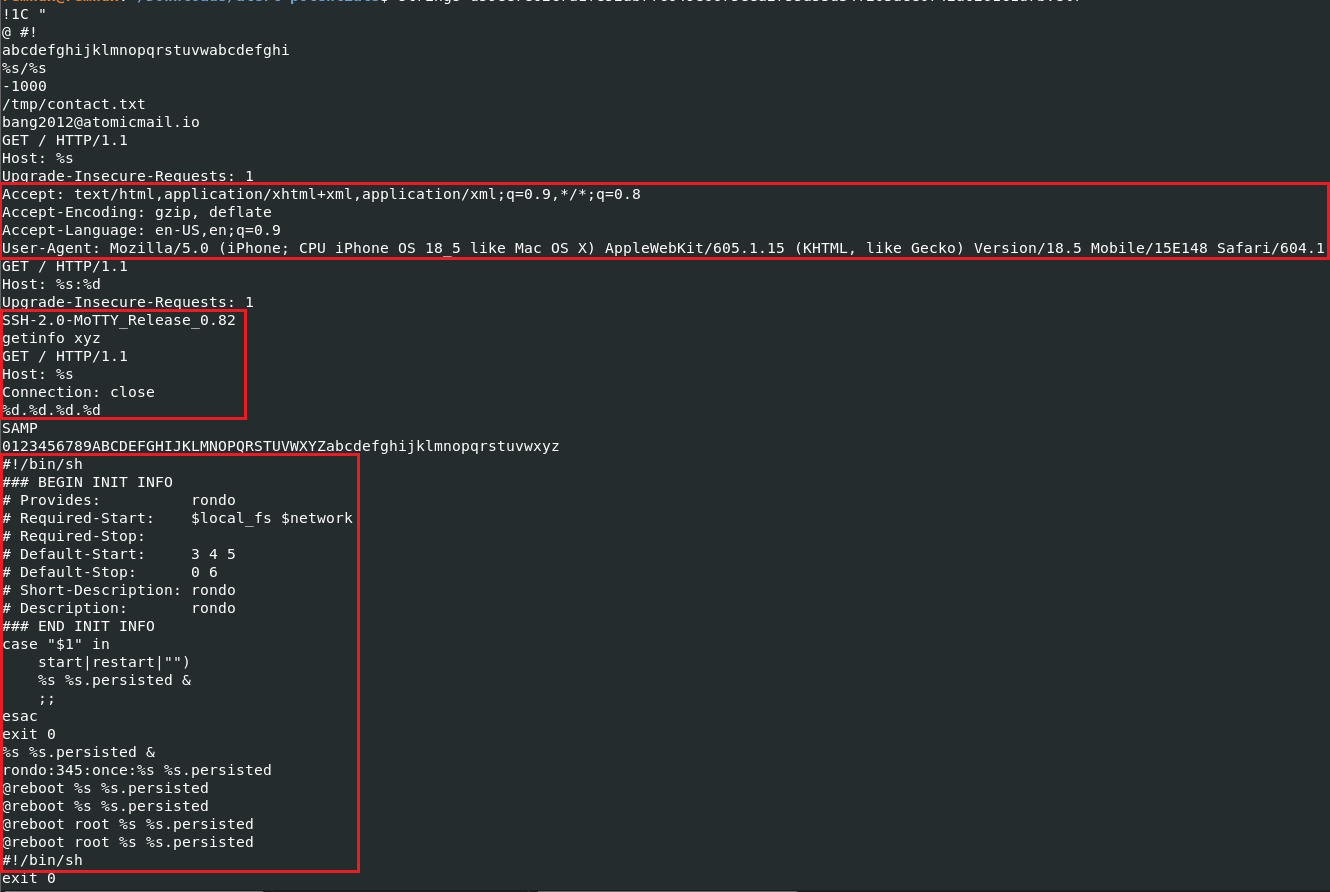Click the %d.%d.%d.%d format string
Viewport: 1330px width, 892px height.
point(51,410)
